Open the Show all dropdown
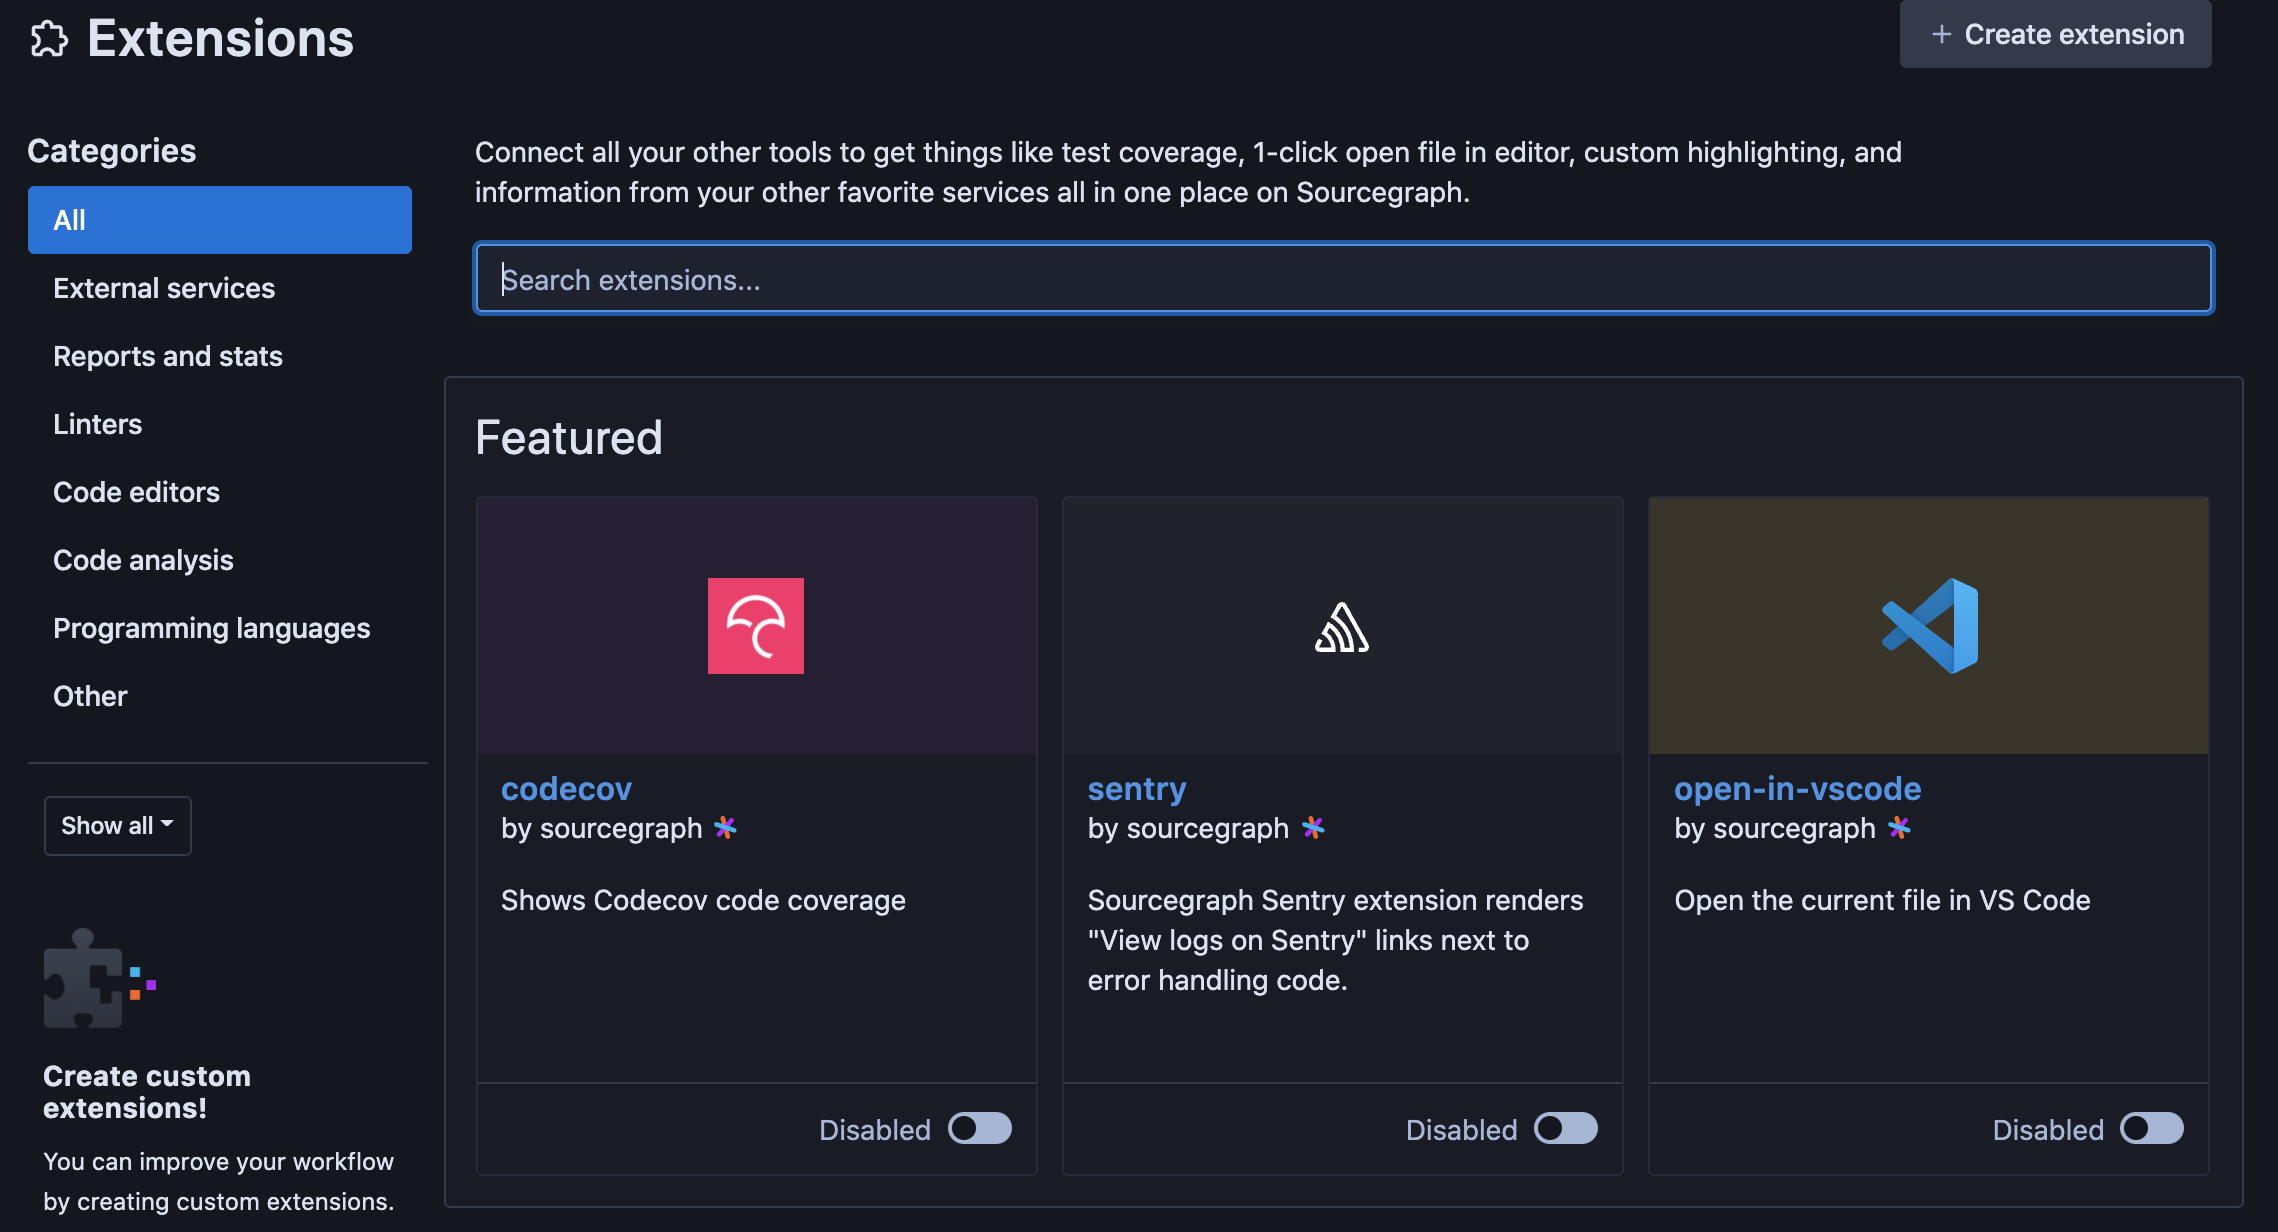Viewport: 2278px width, 1232px height. 118,826
